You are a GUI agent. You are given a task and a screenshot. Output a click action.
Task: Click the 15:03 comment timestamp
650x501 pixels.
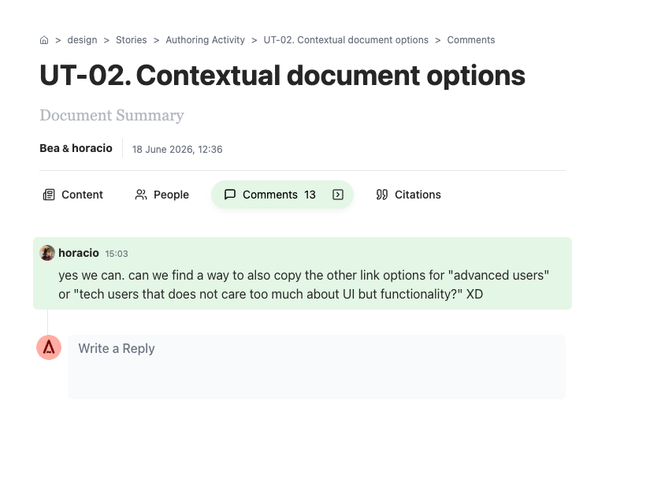pyautogui.click(x=116, y=254)
